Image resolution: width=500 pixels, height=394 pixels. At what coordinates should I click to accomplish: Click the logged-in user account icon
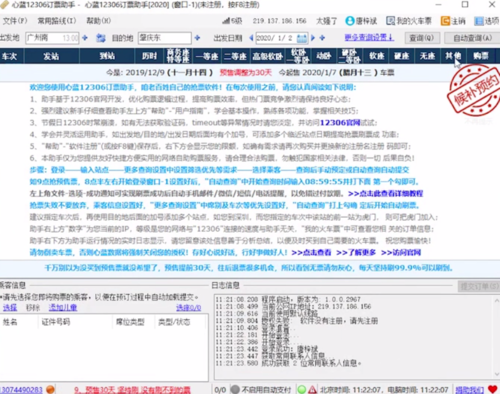point(350,21)
